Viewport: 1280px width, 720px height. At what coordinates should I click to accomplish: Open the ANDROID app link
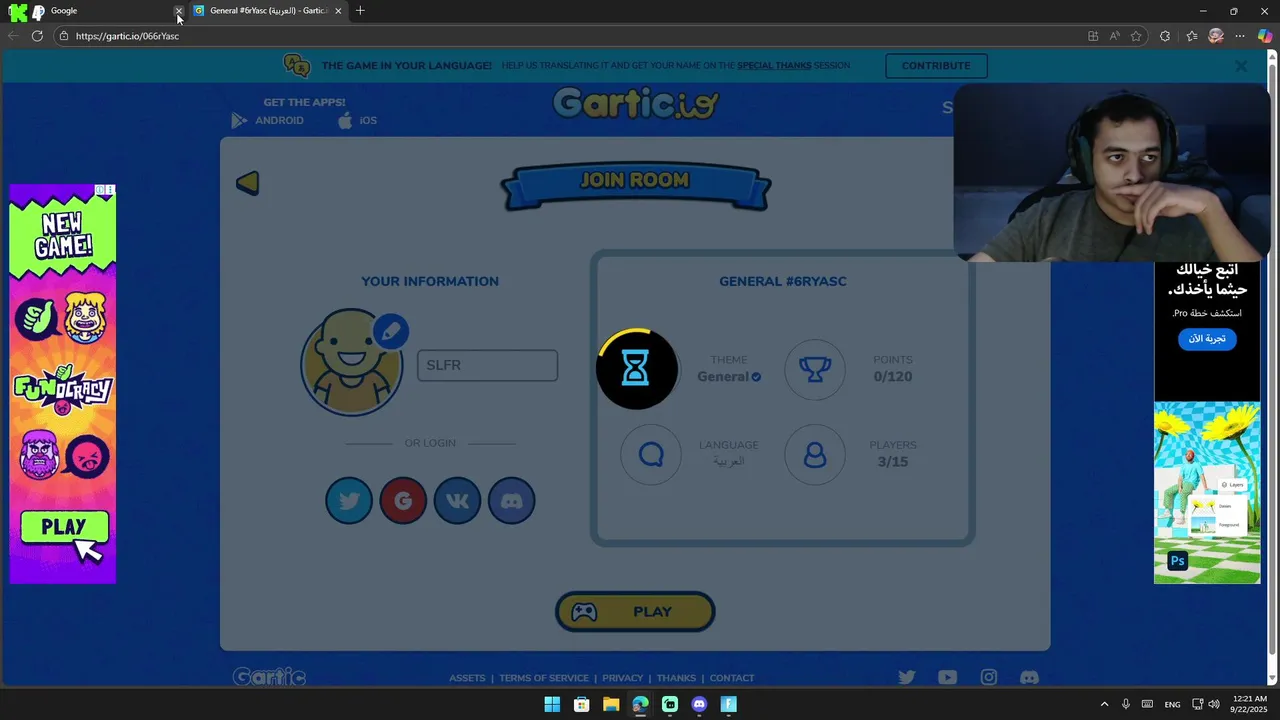(x=268, y=120)
